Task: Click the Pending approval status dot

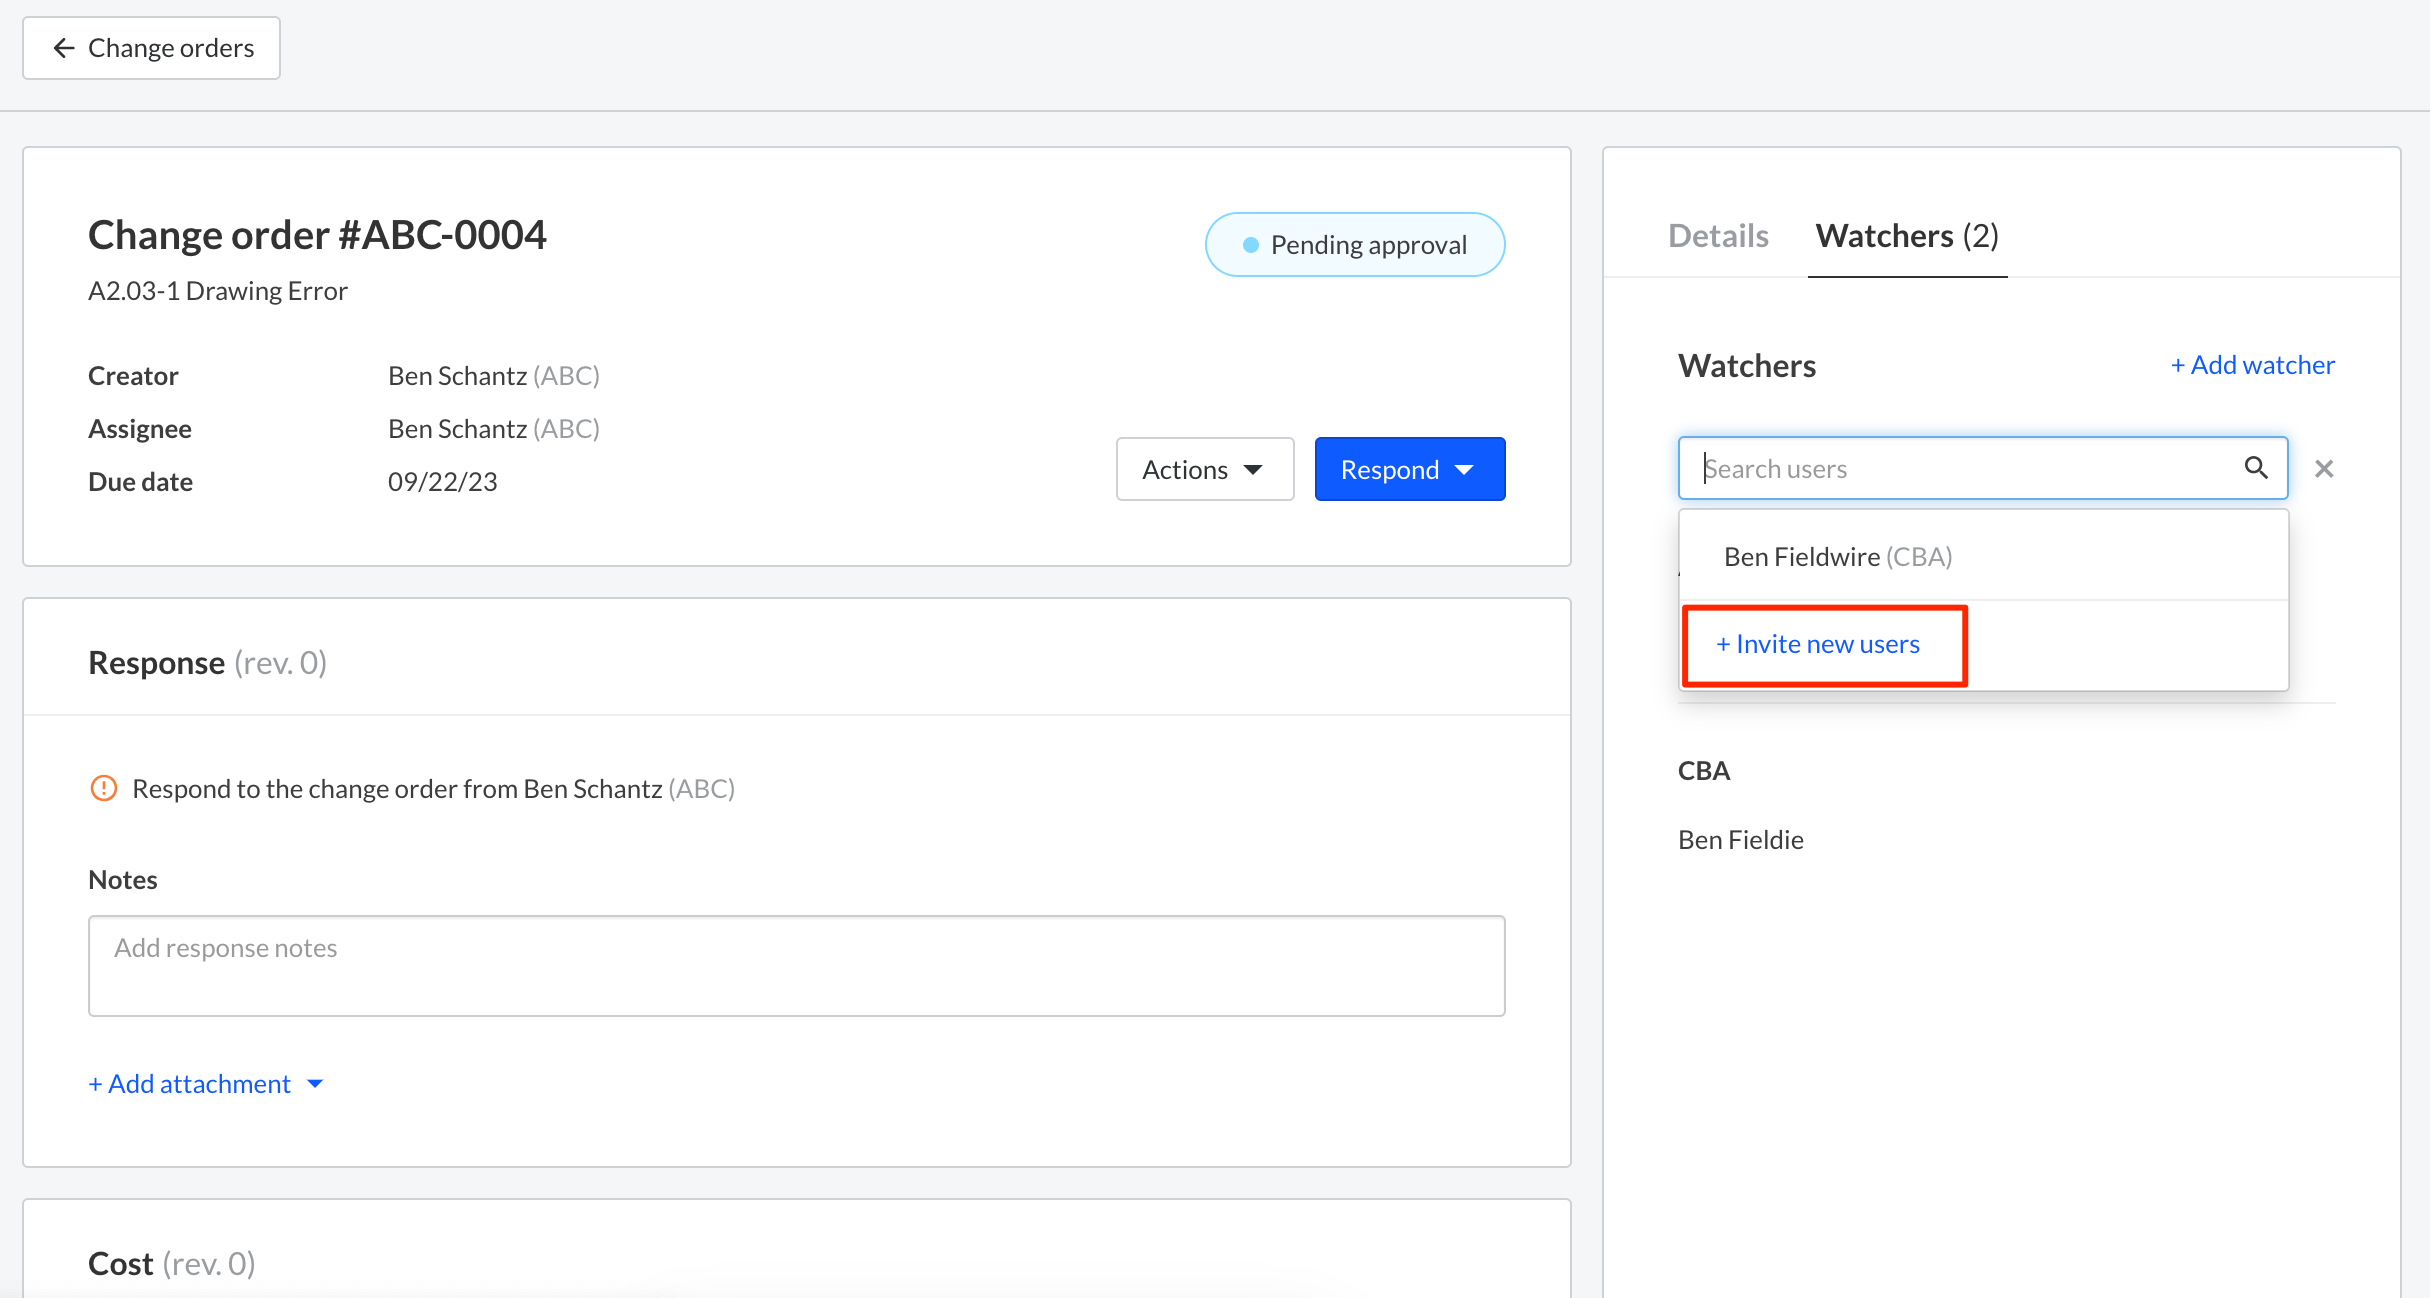Action: (x=1250, y=245)
